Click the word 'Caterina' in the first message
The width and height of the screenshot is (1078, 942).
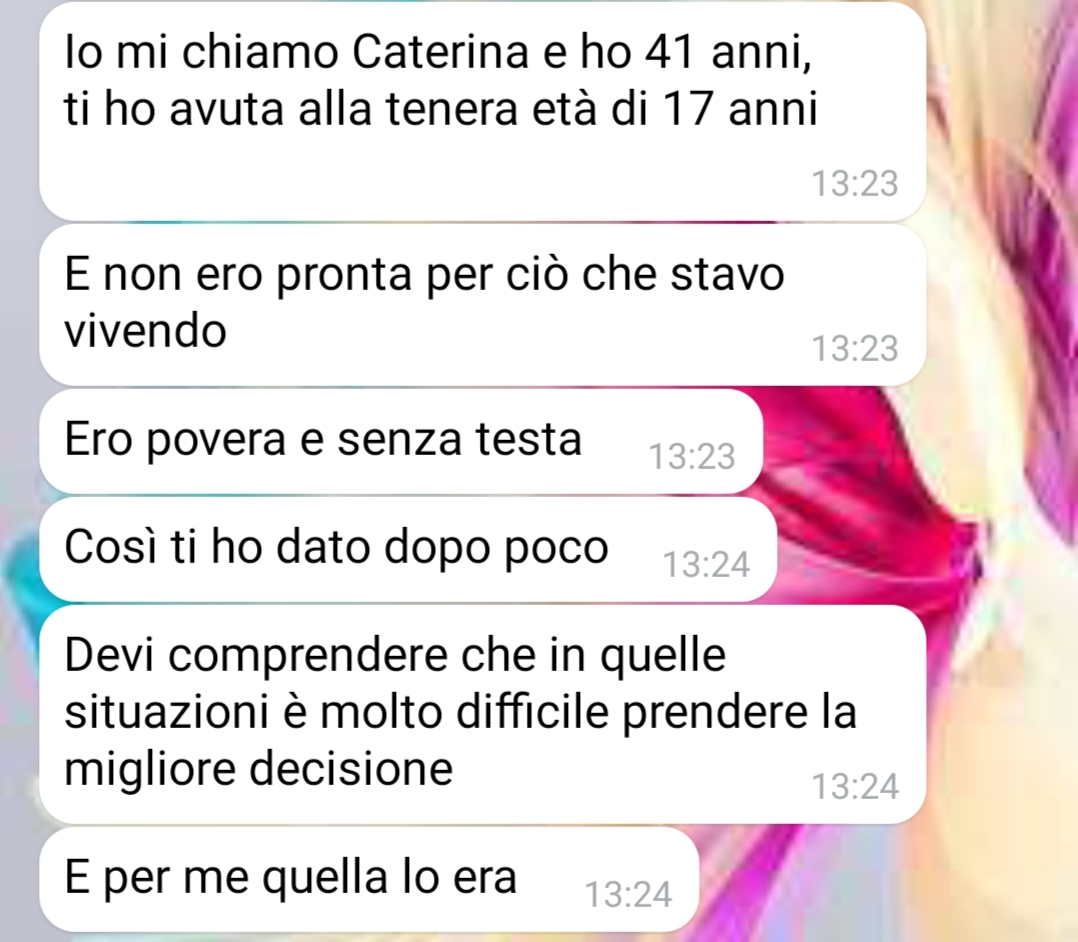tap(440, 52)
